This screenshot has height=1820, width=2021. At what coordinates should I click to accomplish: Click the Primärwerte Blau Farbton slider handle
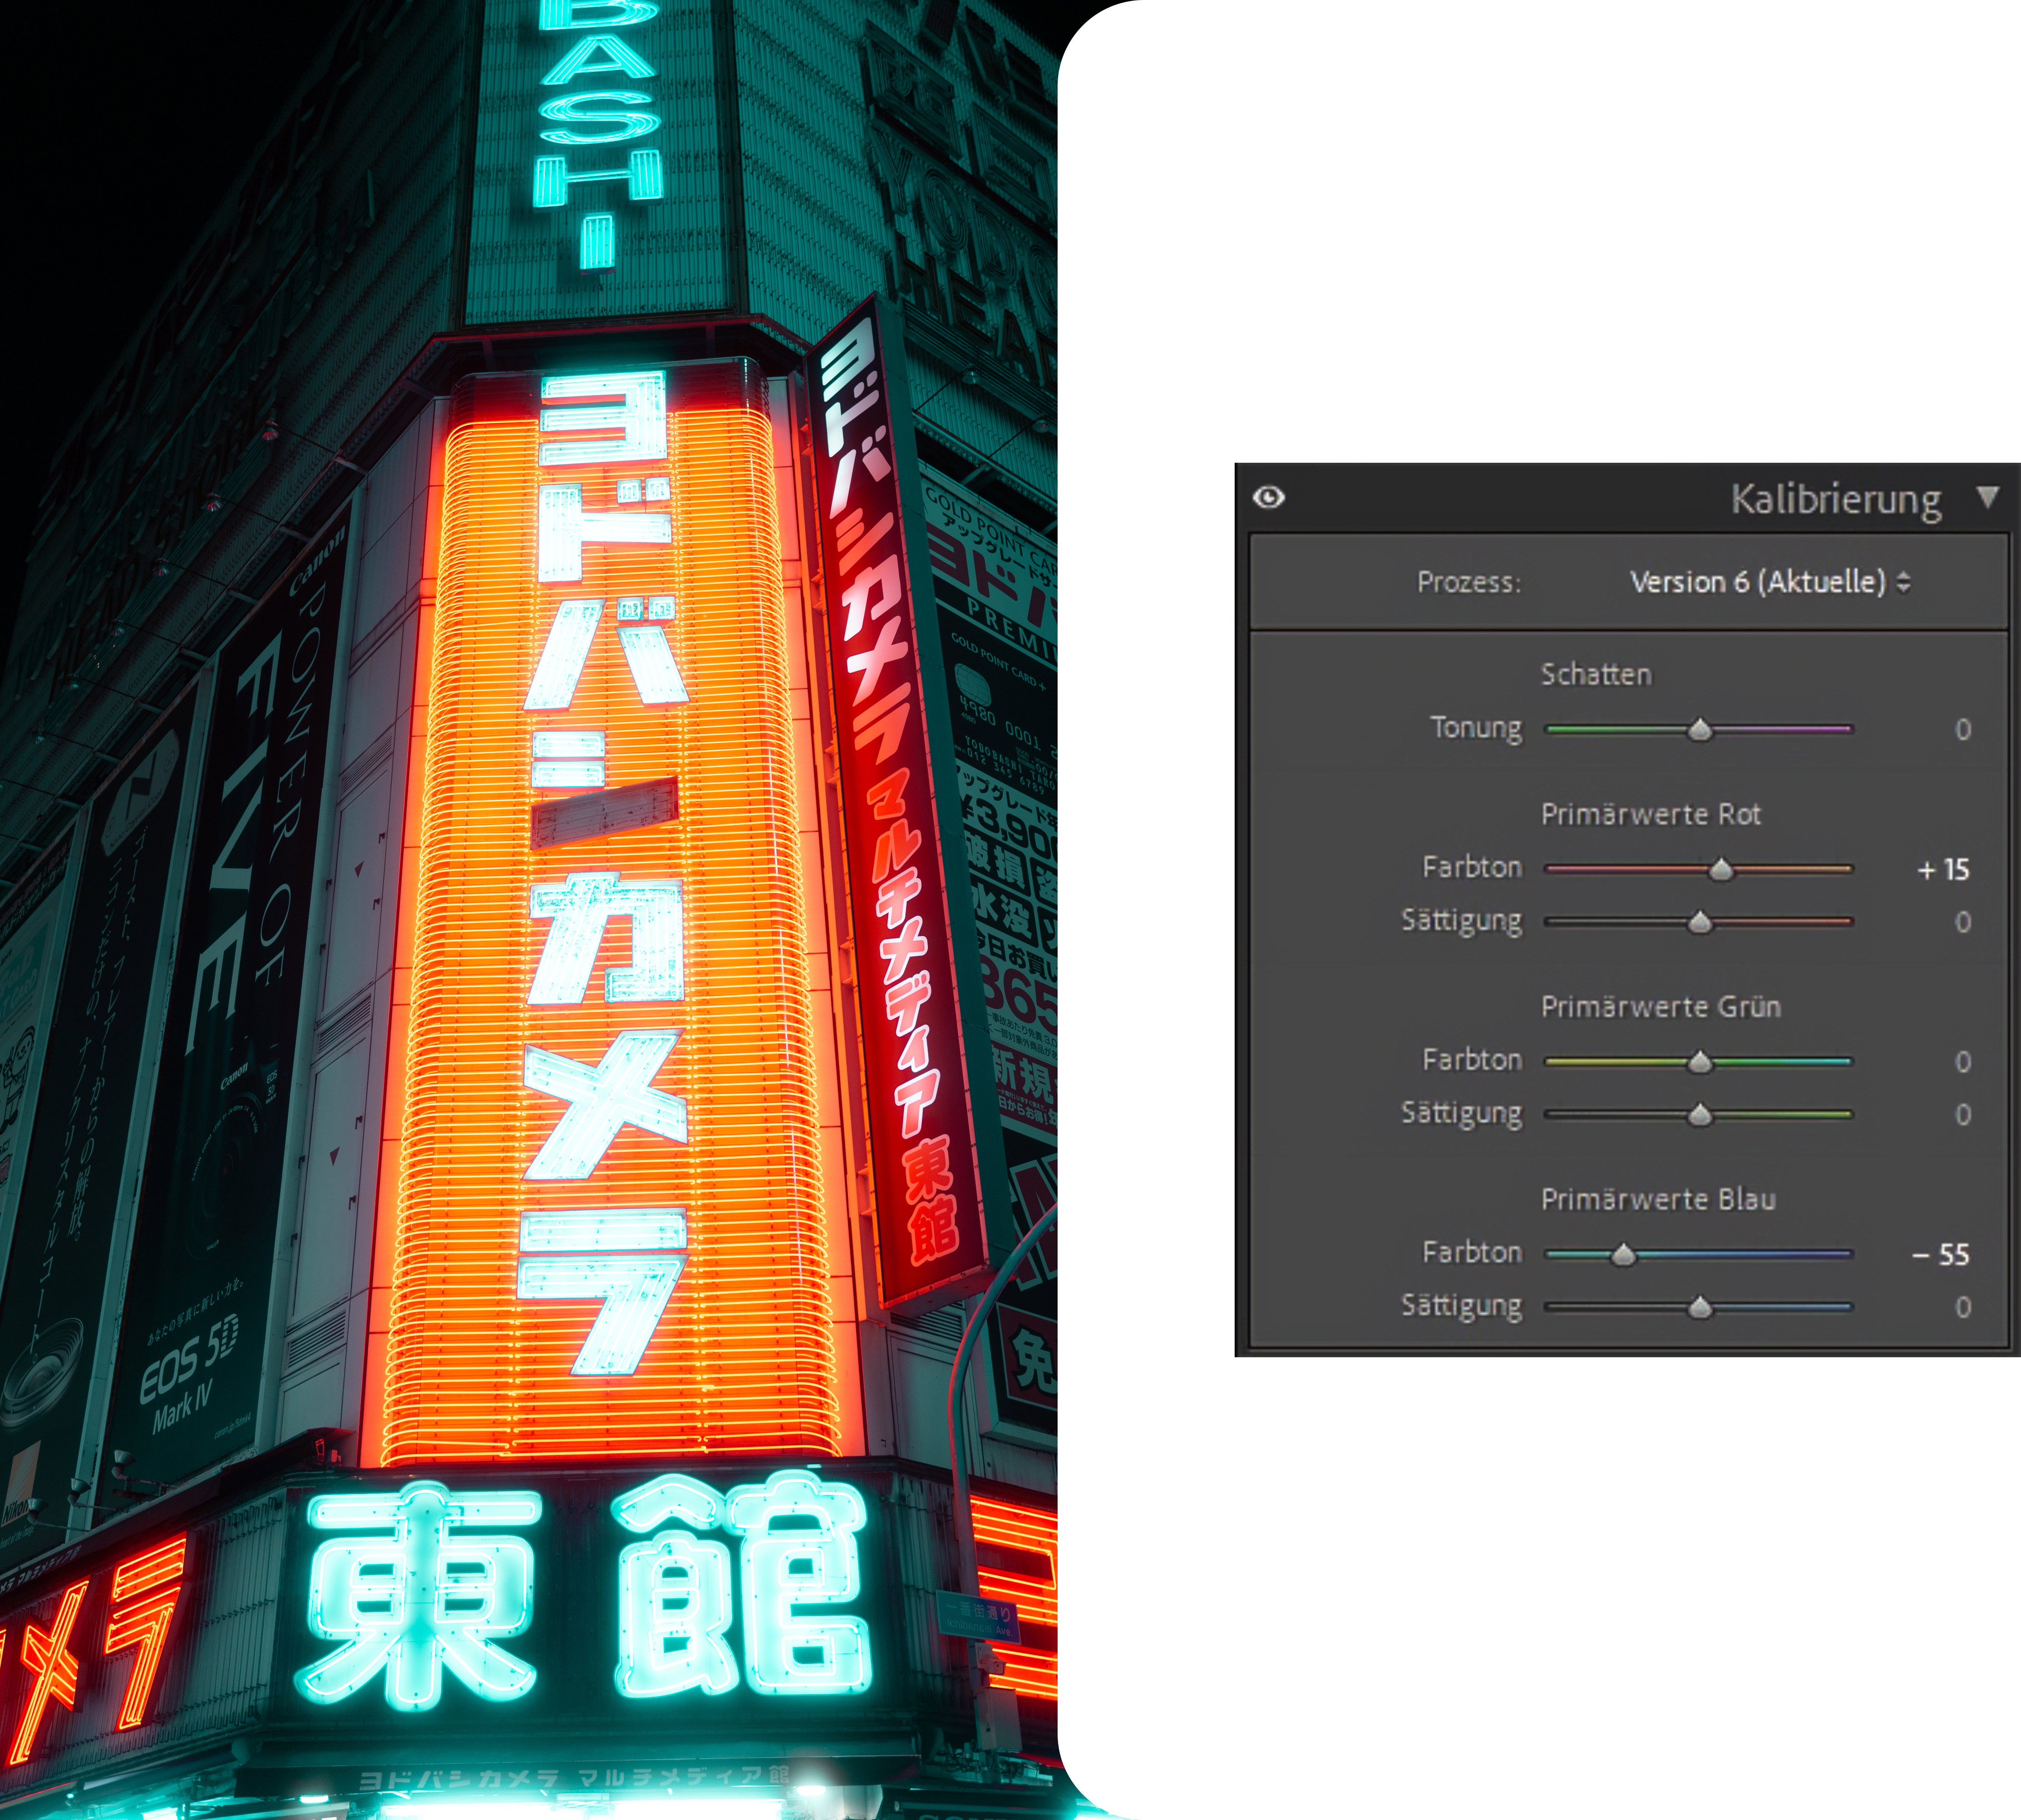1623,1254
